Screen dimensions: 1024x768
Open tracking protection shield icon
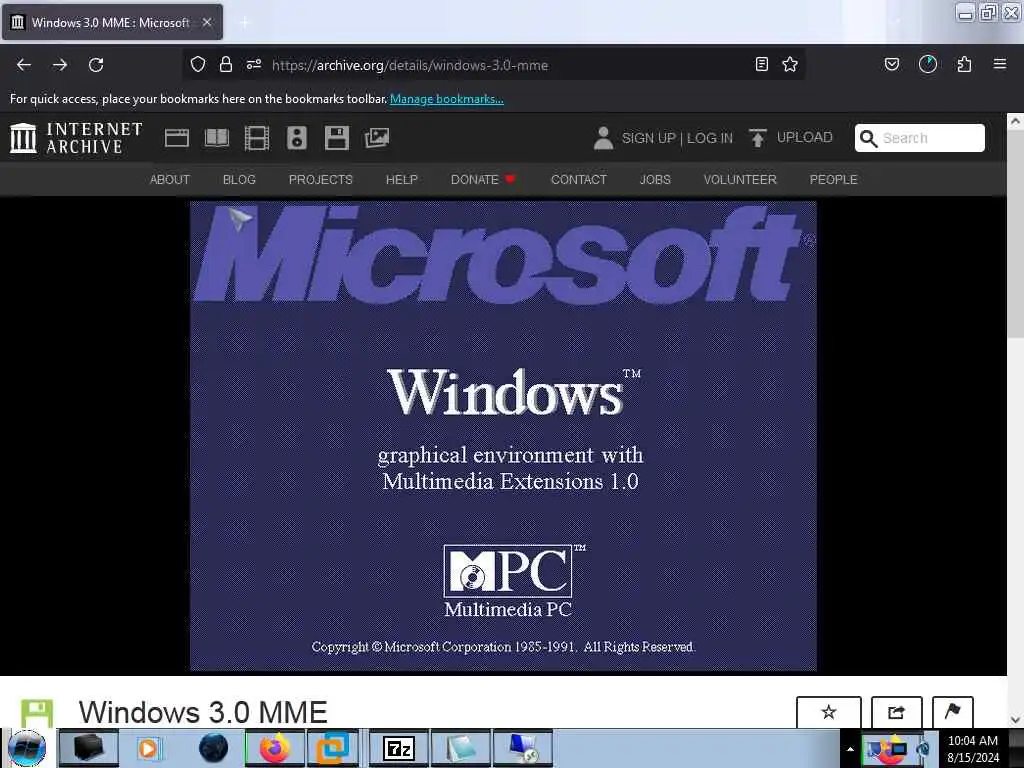(198, 64)
